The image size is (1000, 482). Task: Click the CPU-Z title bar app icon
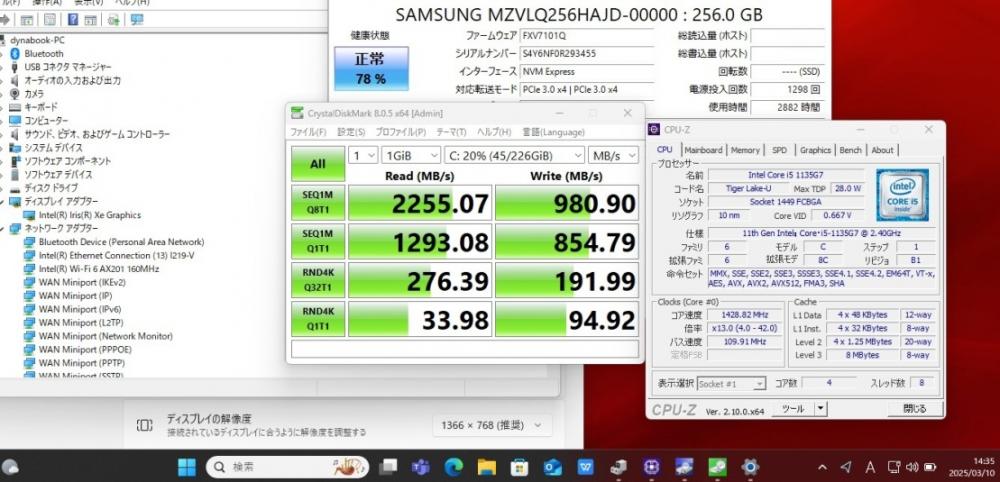(x=654, y=129)
